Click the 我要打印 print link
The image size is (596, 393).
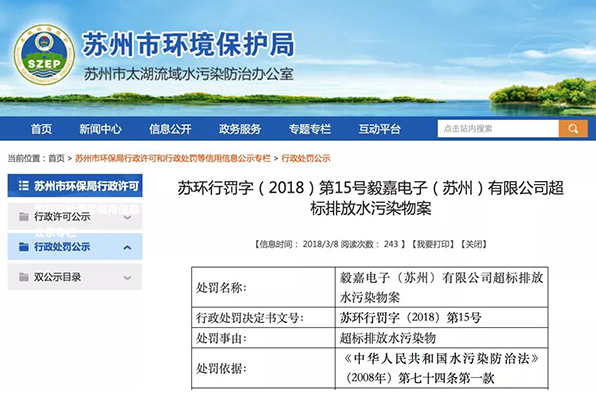(433, 244)
